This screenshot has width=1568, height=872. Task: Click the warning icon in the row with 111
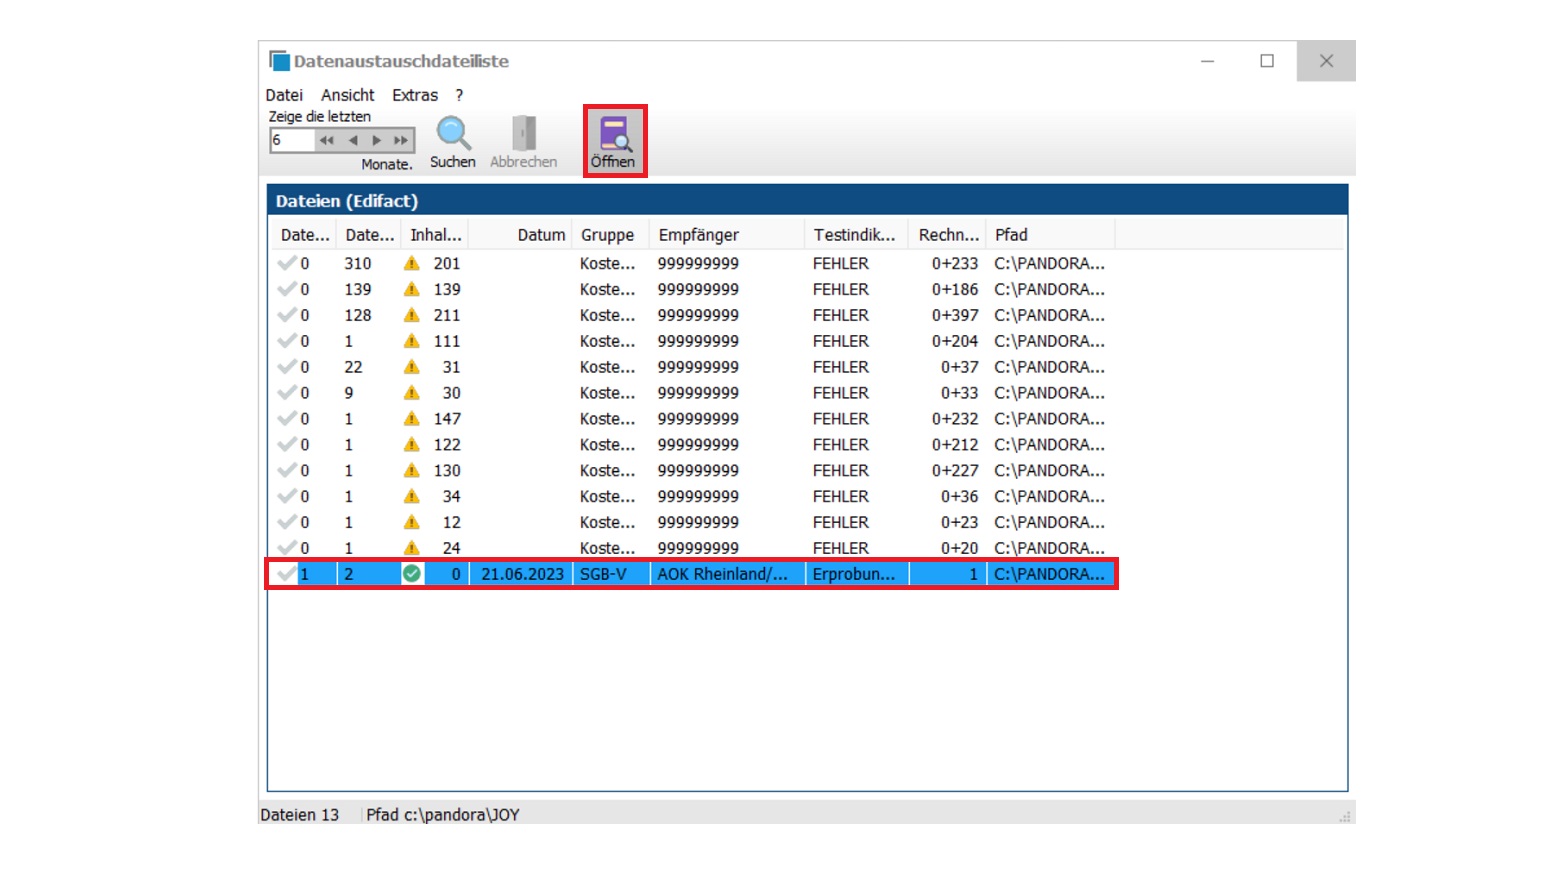(411, 342)
